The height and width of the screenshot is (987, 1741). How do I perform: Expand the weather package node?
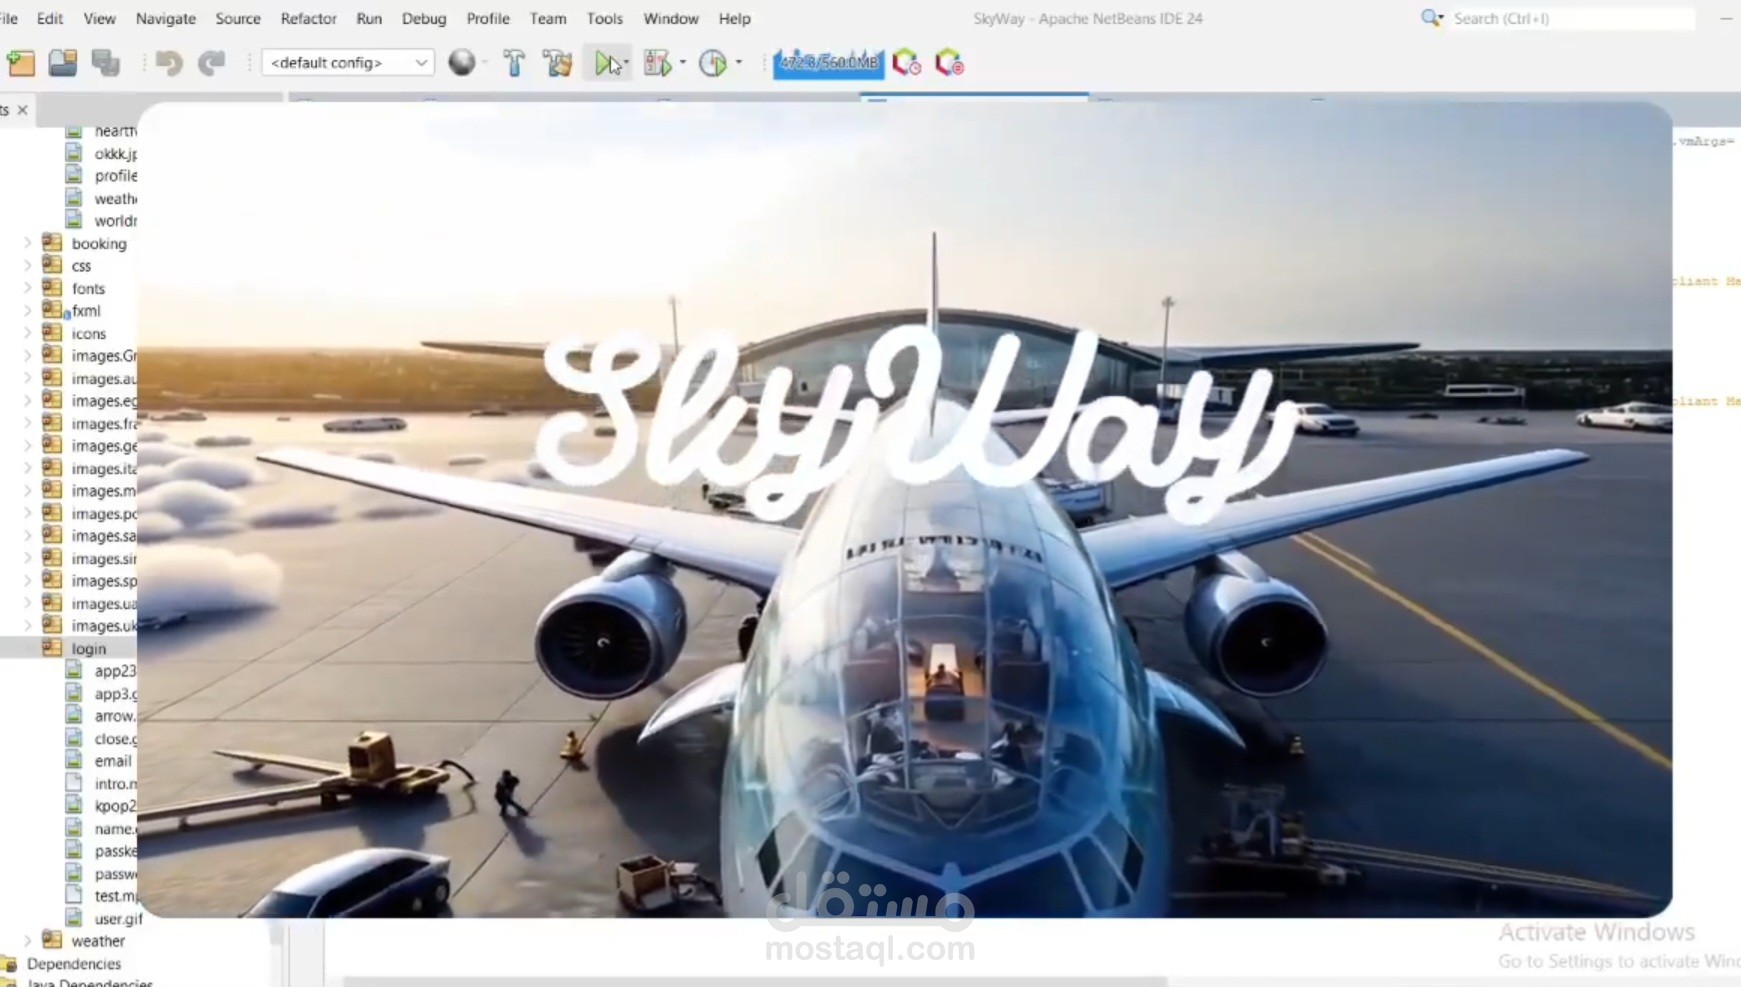(27, 941)
